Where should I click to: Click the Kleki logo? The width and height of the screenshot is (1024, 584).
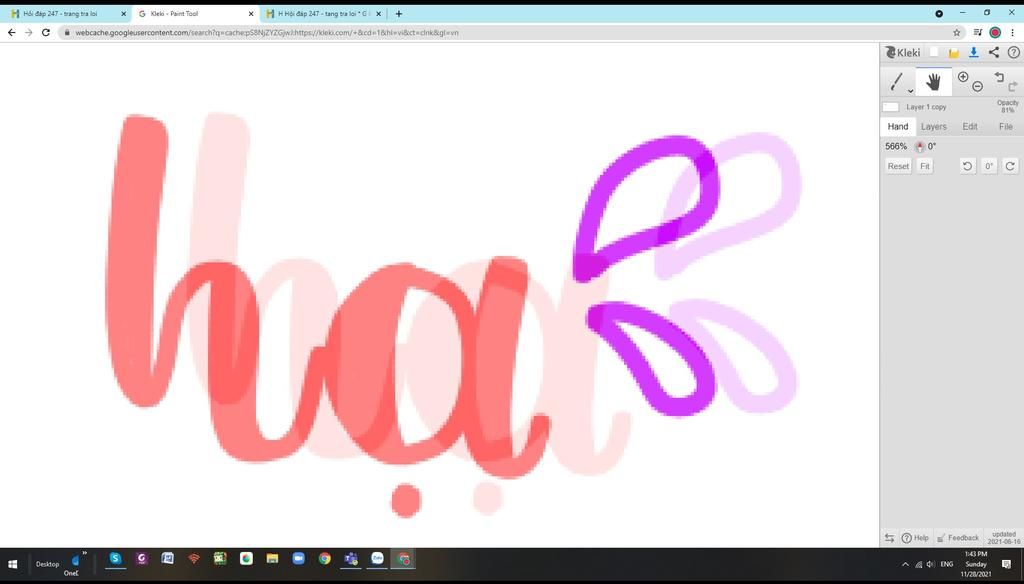coord(903,53)
